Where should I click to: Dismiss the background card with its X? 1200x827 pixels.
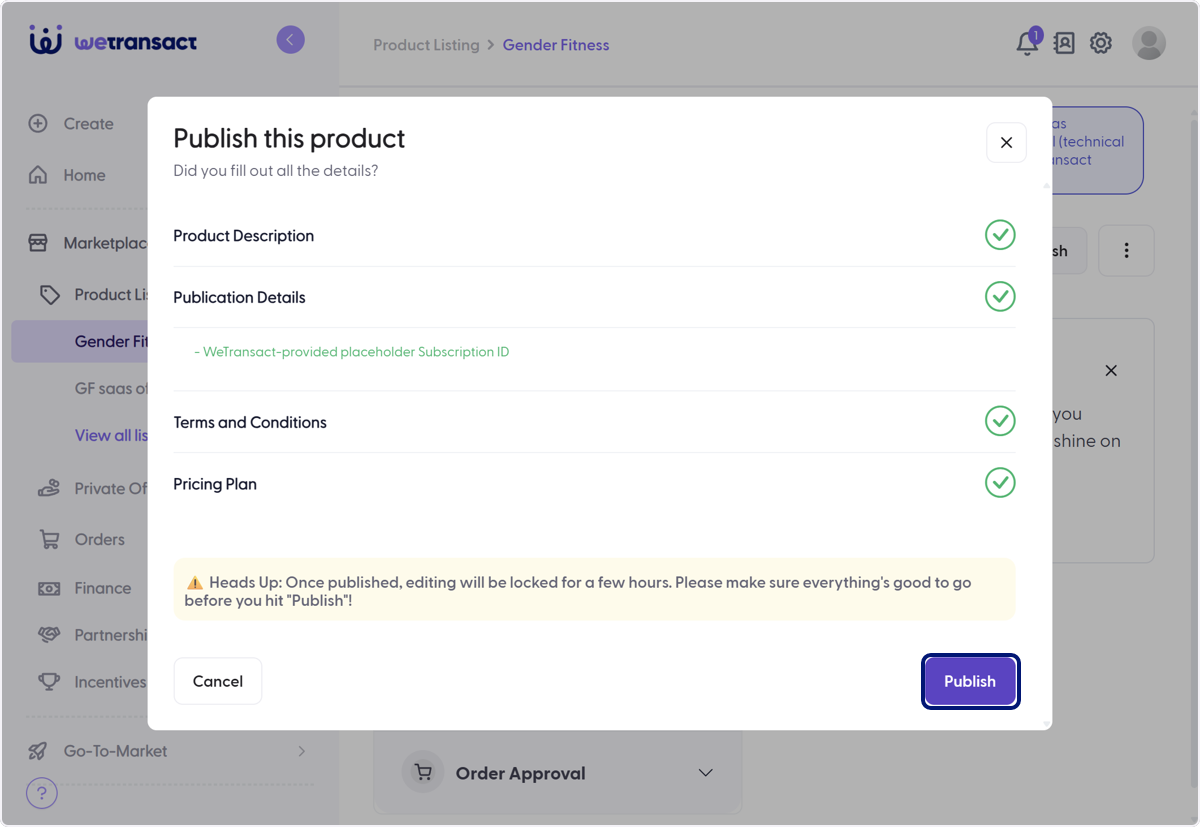tap(1111, 370)
